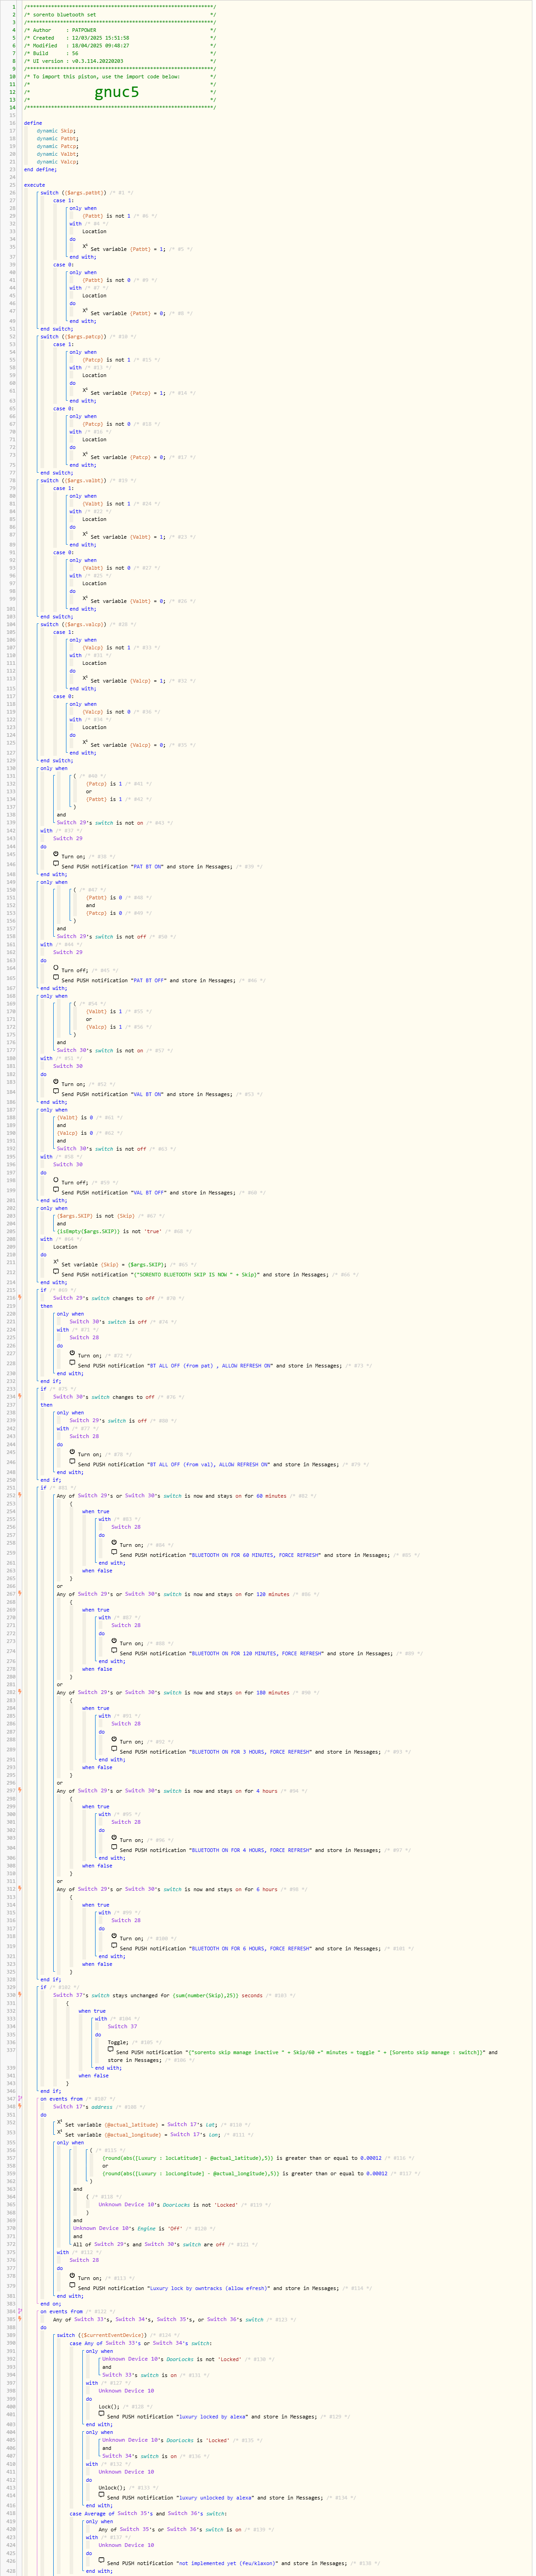Viewport: 536px width, 2576px height.
Task: Click the message icon for the VAL BT OFF notification
Action: 56,1190
